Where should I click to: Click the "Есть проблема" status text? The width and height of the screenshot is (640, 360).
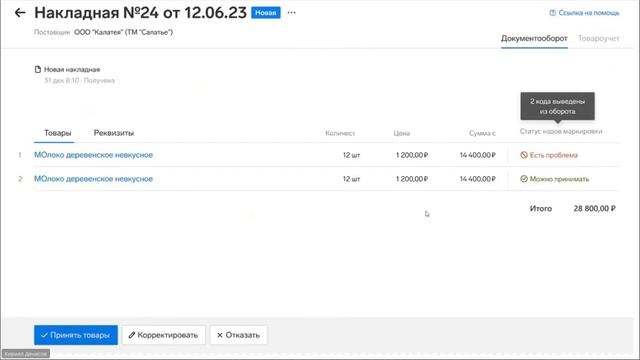(553, 155)
